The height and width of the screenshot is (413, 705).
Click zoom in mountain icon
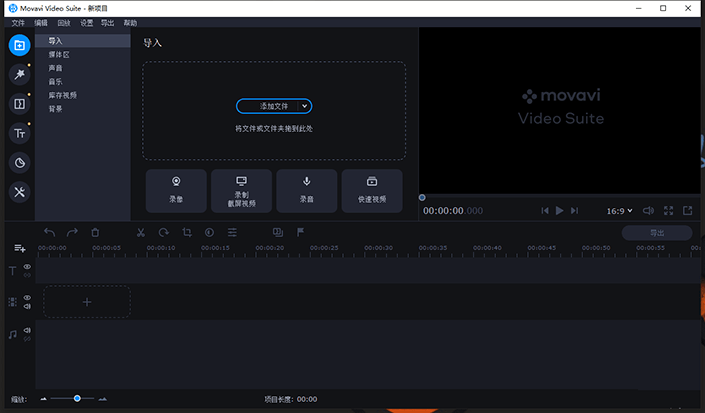103,399
